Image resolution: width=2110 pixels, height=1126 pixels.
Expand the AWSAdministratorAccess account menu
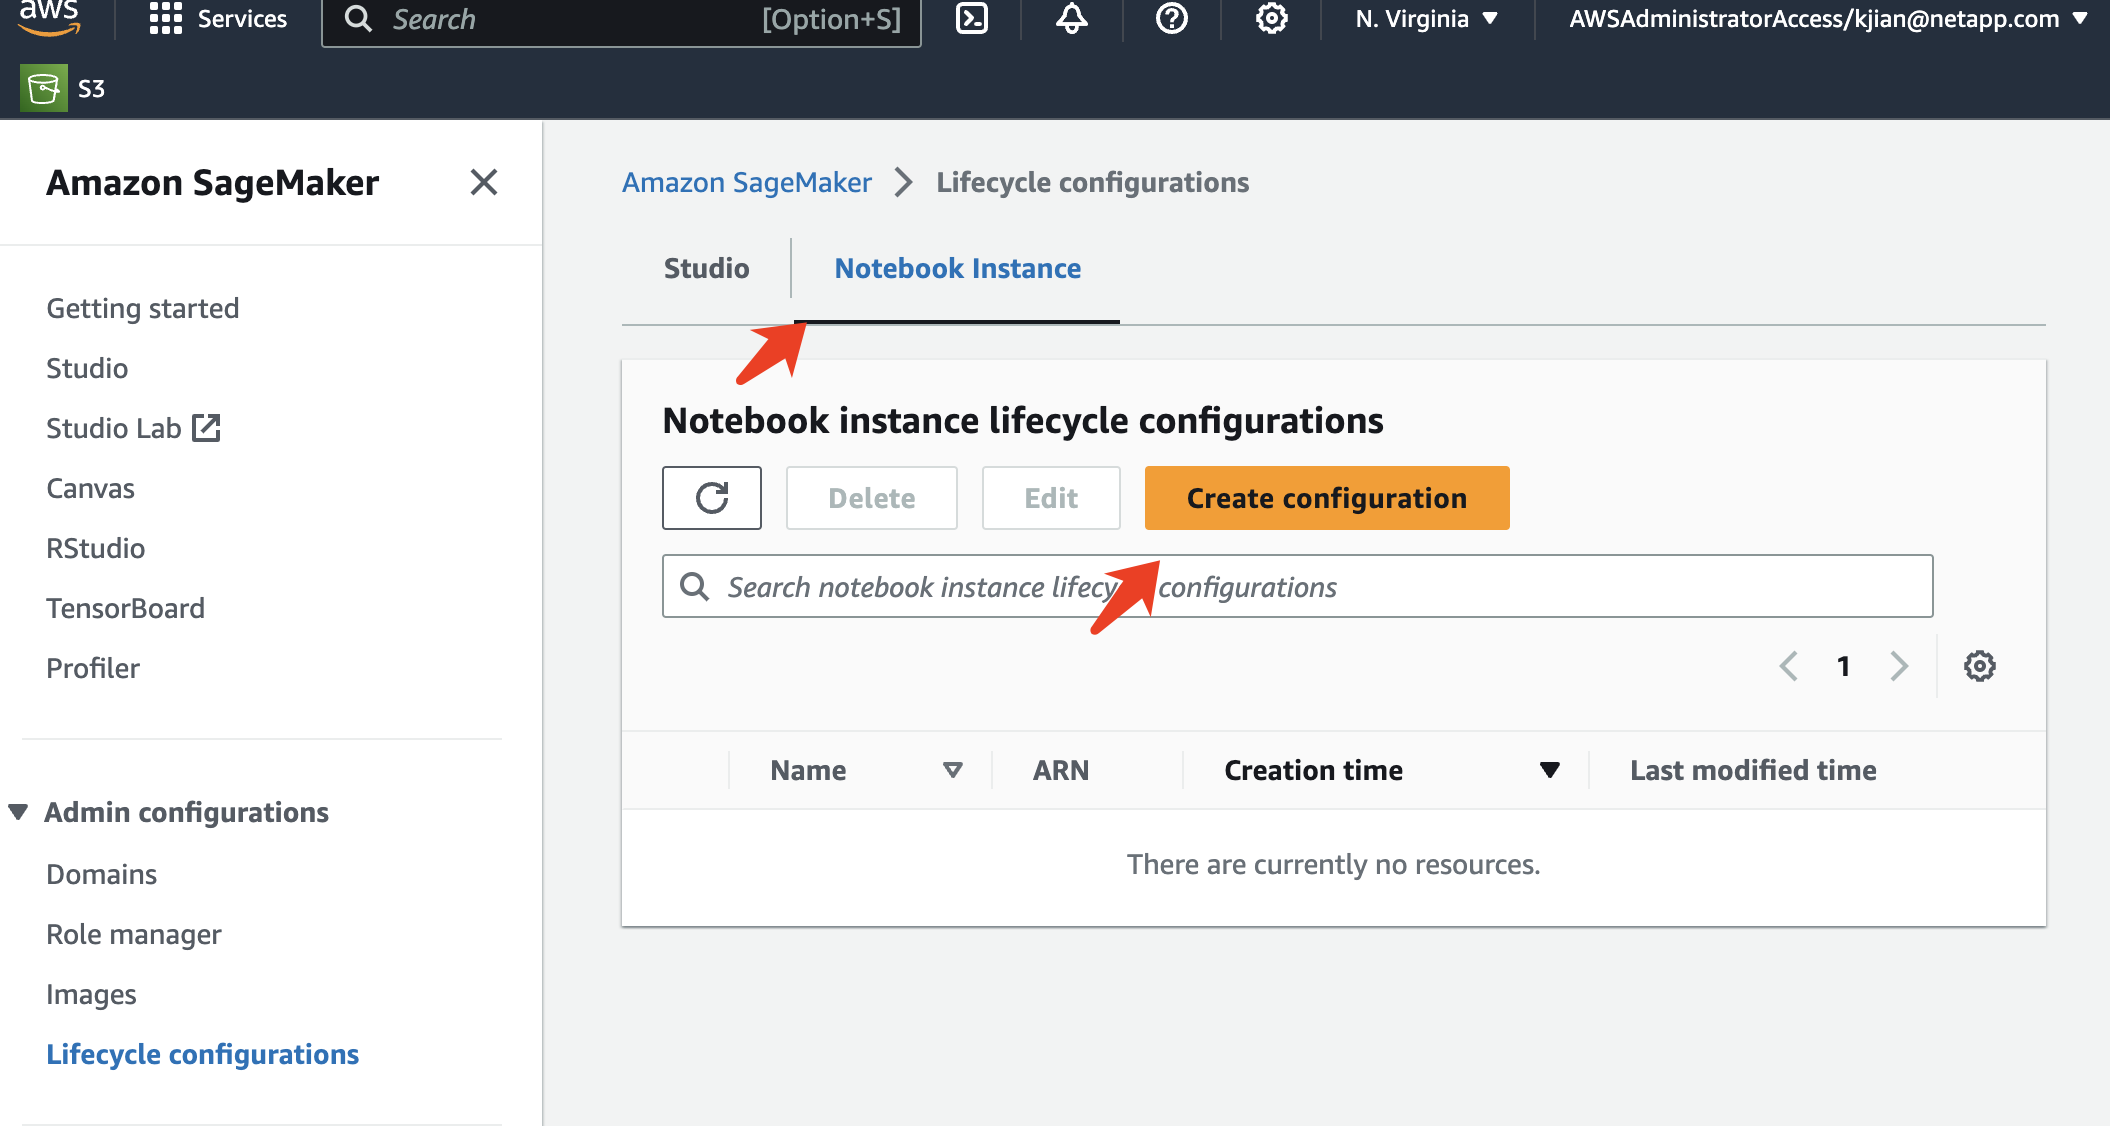(1826, 19)
